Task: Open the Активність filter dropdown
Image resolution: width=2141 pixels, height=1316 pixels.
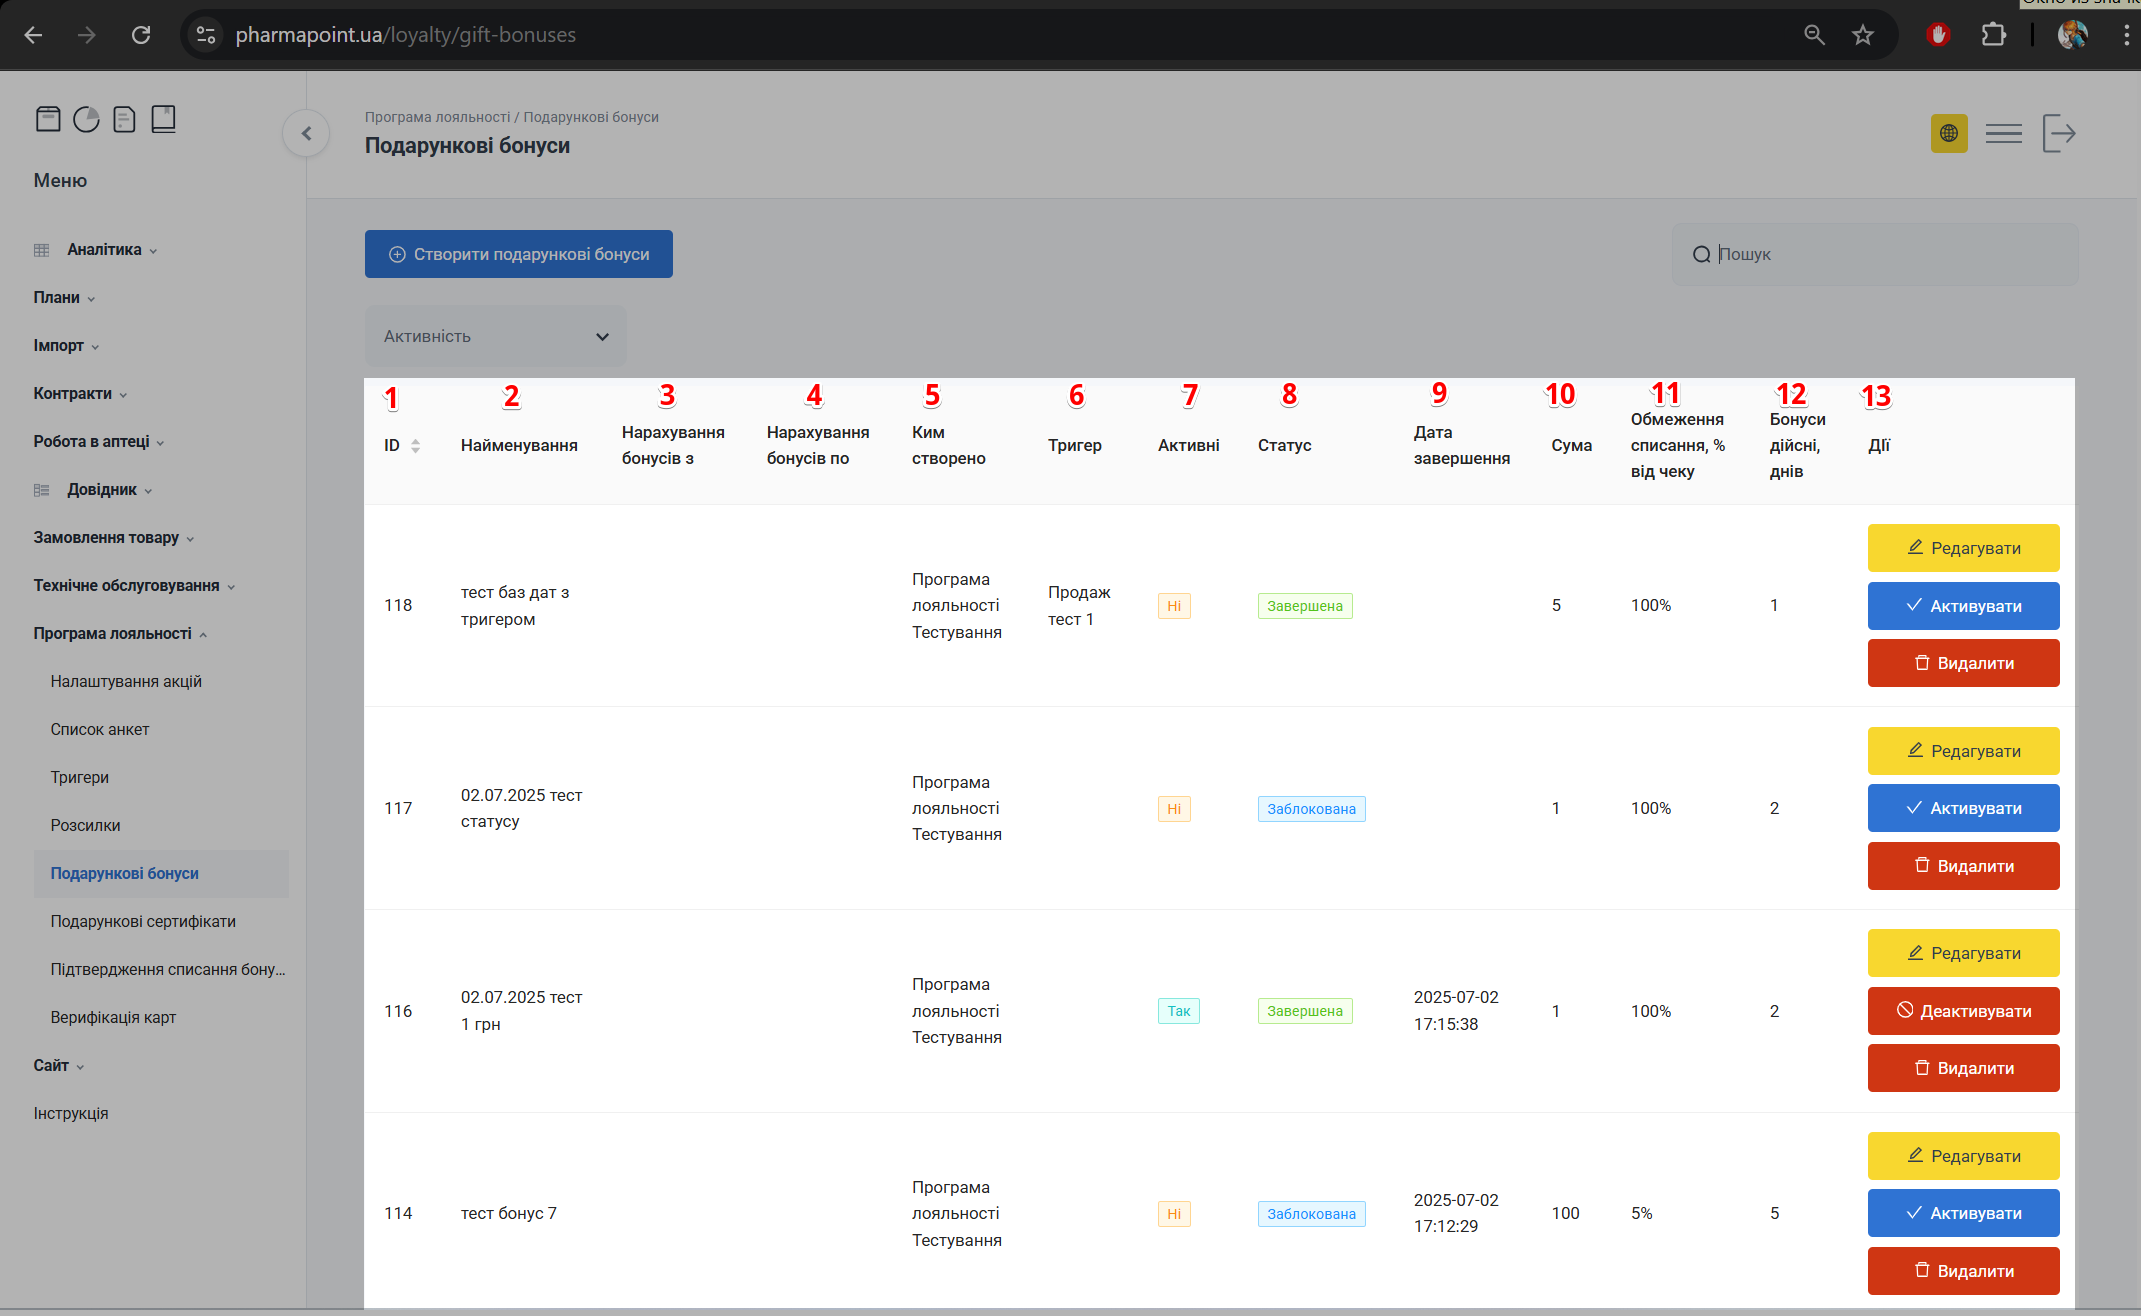Action: coord(495,336)
